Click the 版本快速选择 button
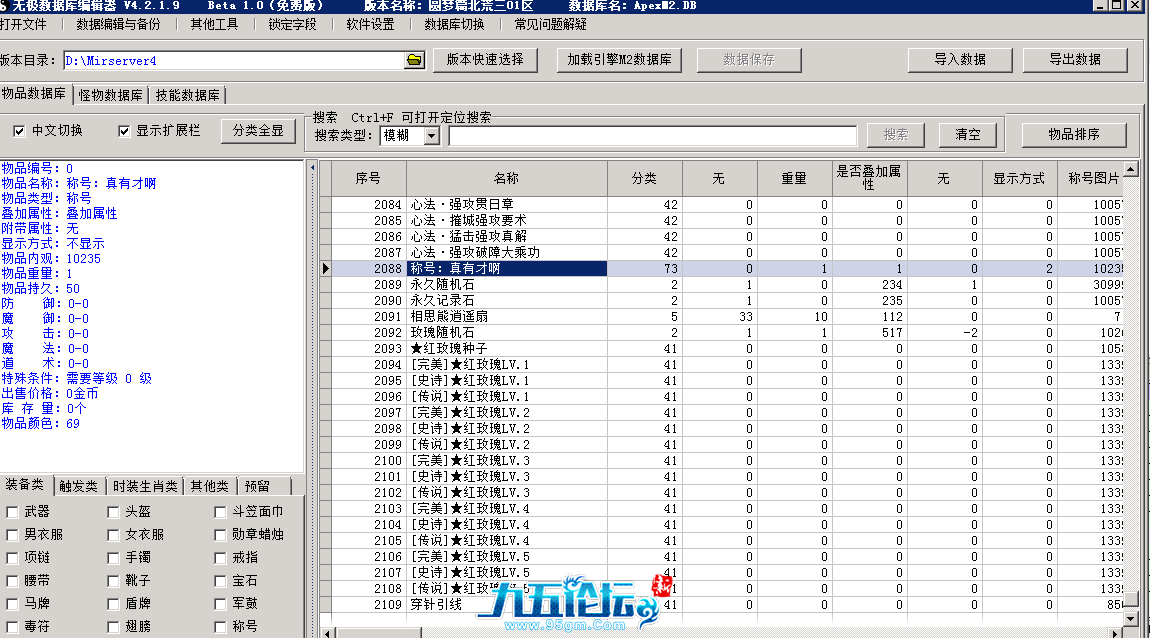 coord(485,60)
